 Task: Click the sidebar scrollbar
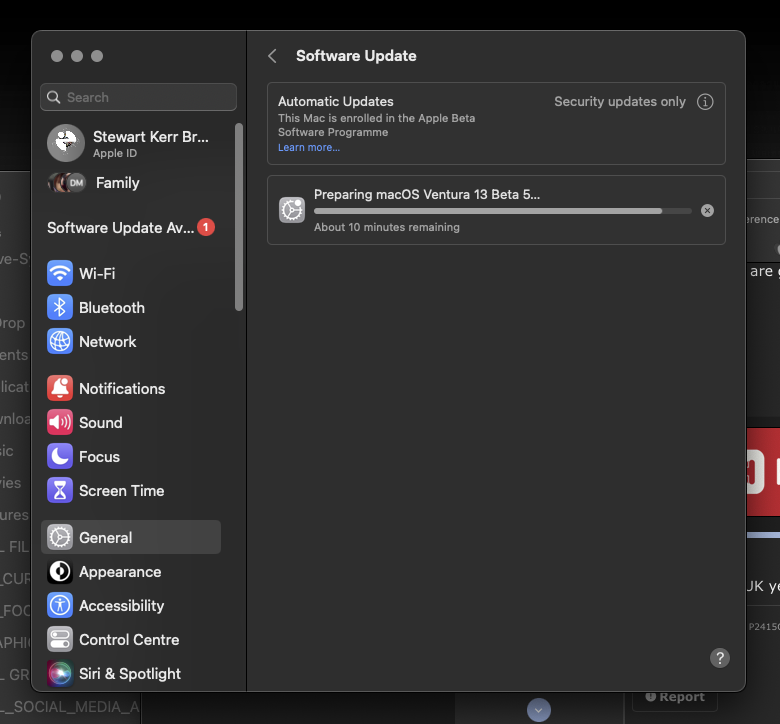pyautogui.click(x=239, y=217)
